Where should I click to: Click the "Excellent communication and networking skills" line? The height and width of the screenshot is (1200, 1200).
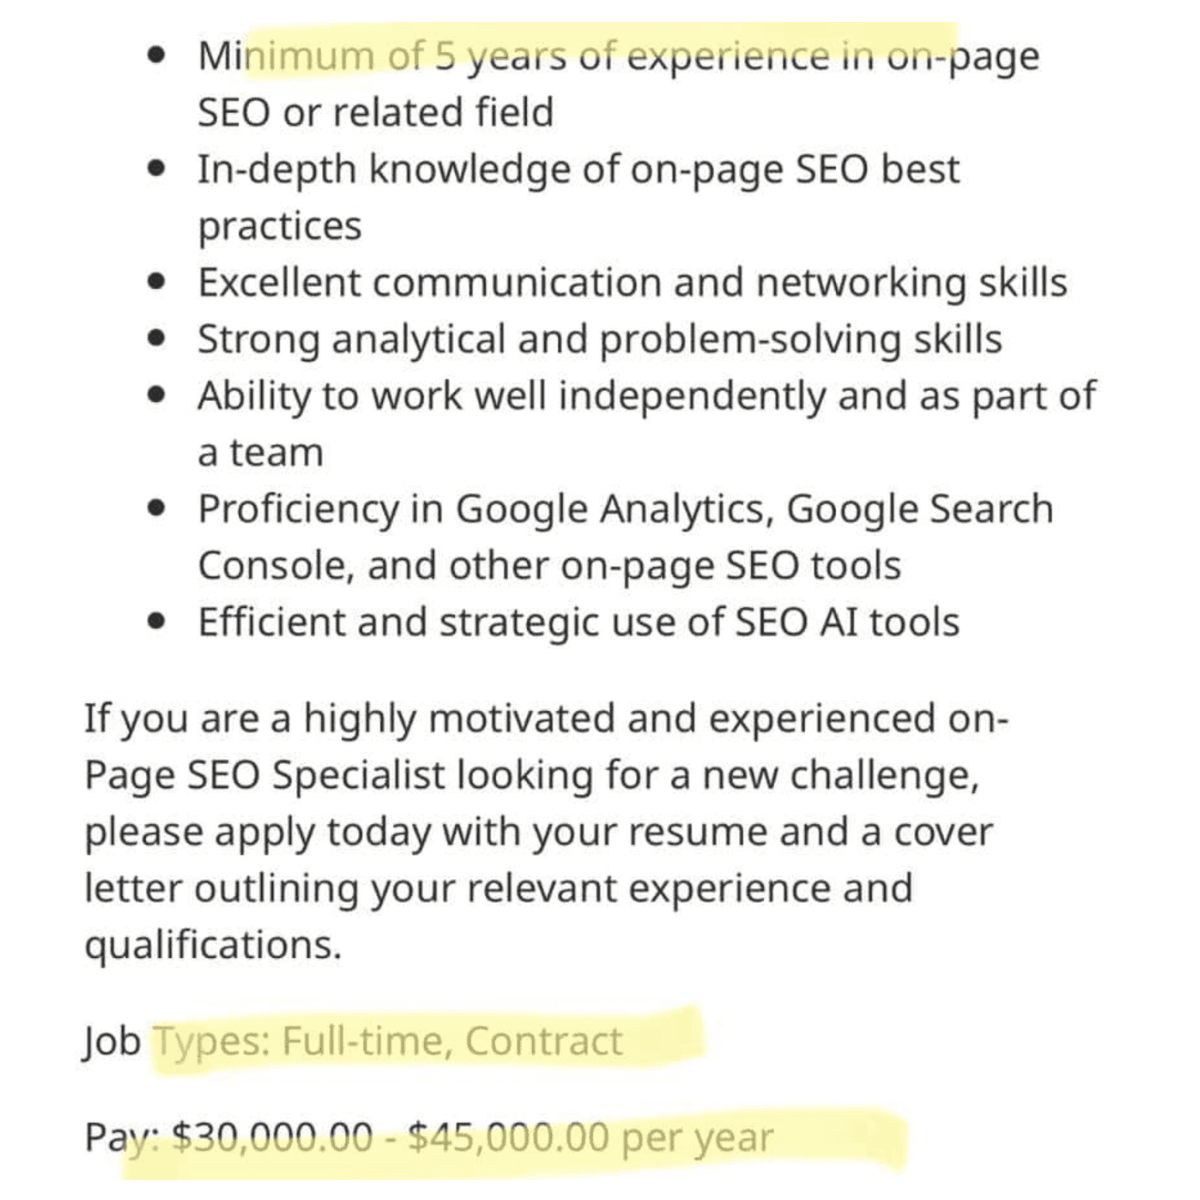[632, 283]
